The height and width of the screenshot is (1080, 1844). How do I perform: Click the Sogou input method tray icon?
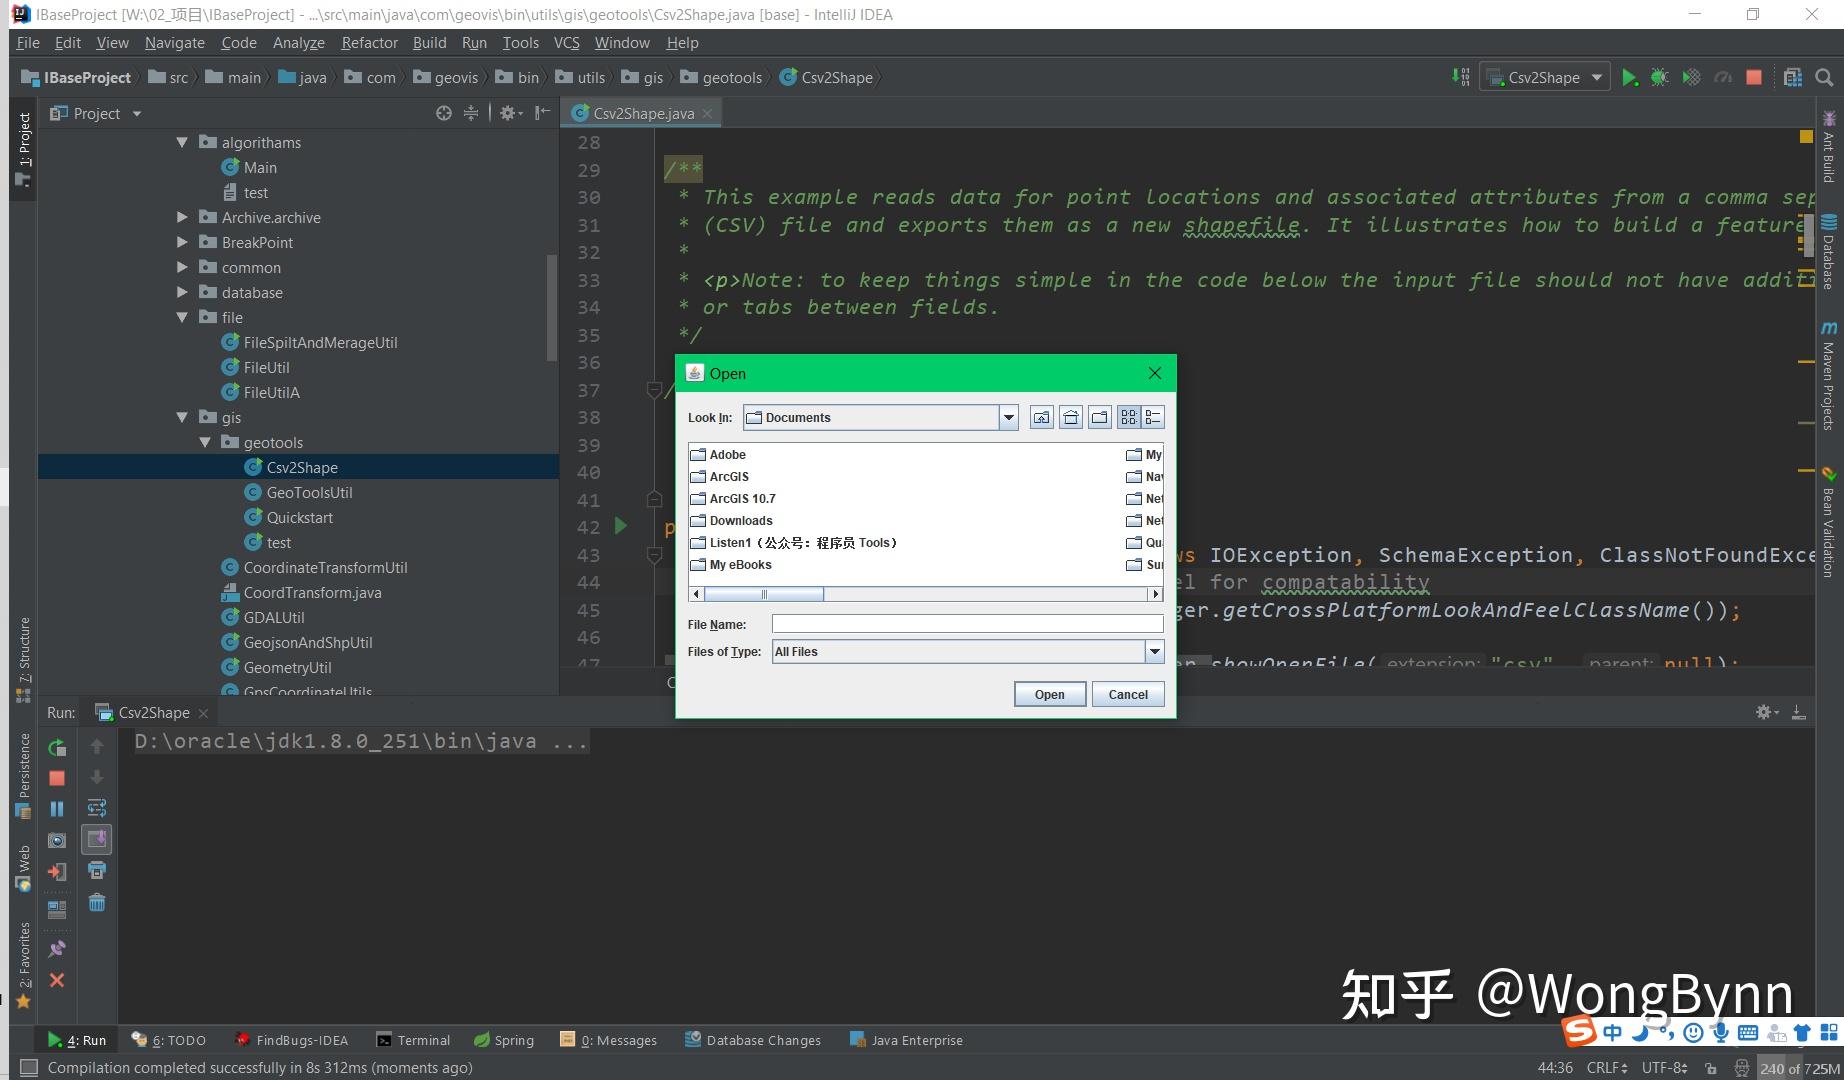(x=1580, y=1032)
